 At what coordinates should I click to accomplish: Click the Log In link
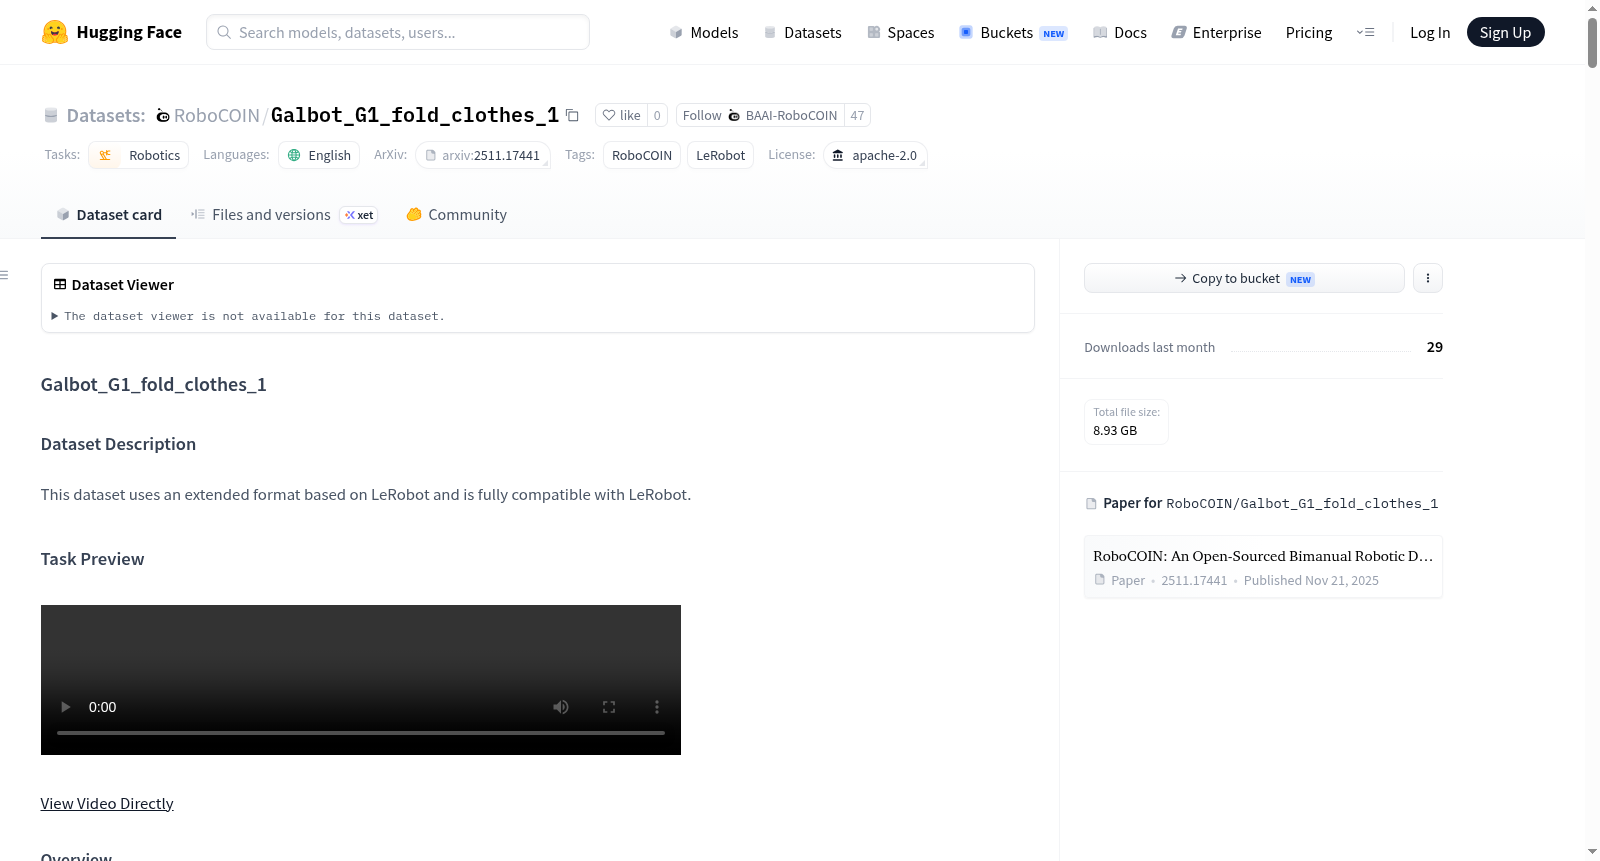tap(1430, 32)
